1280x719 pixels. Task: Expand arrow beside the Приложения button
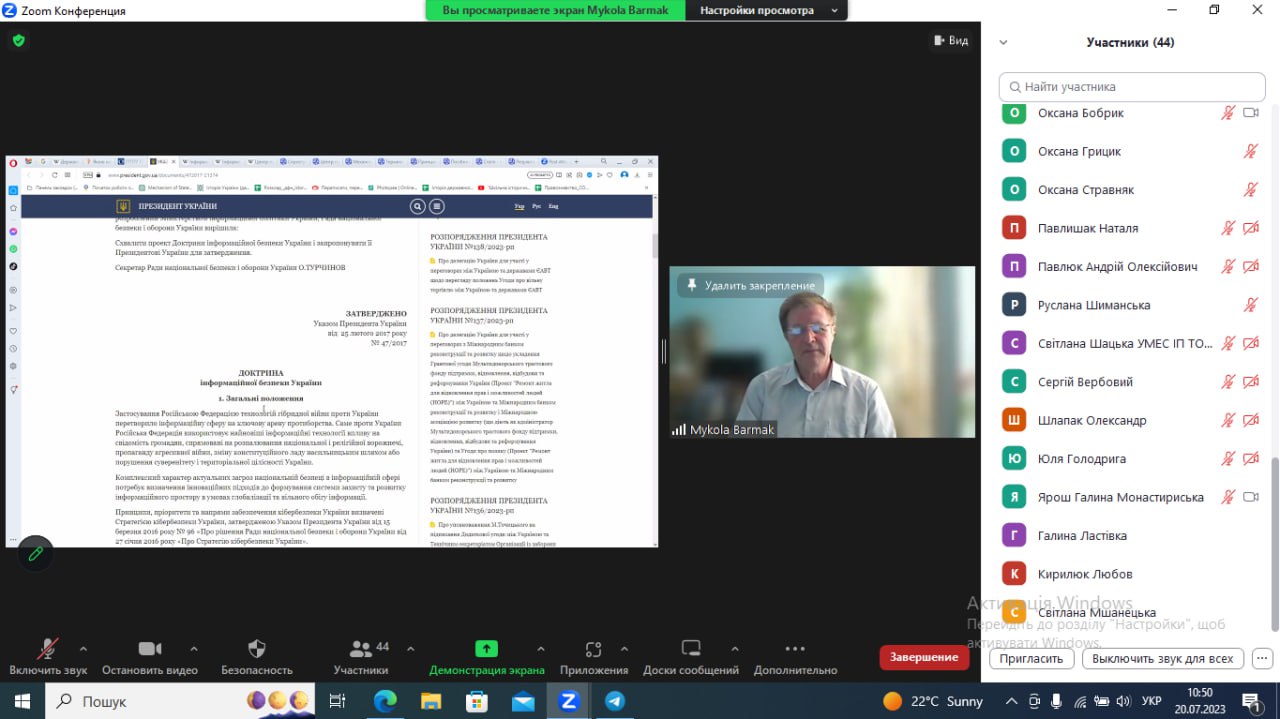625,648
